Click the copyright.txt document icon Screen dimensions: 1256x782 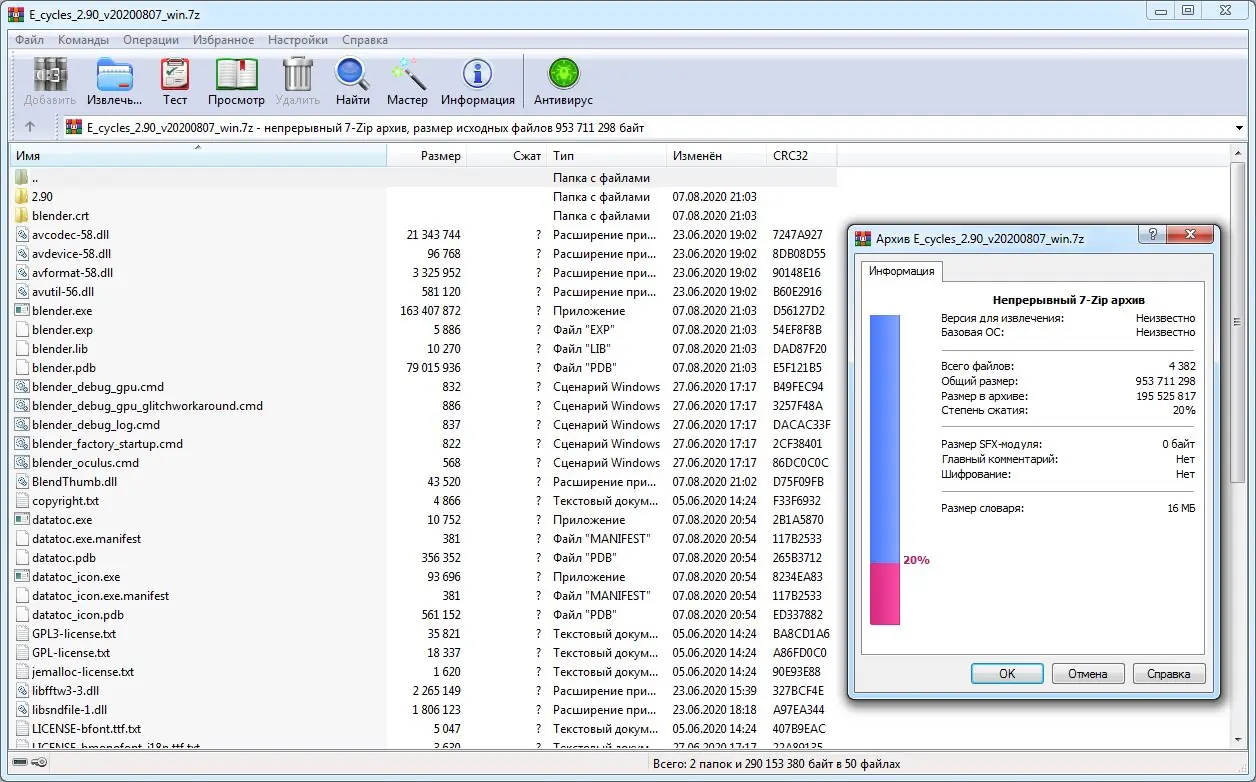(x=23, y=501)
